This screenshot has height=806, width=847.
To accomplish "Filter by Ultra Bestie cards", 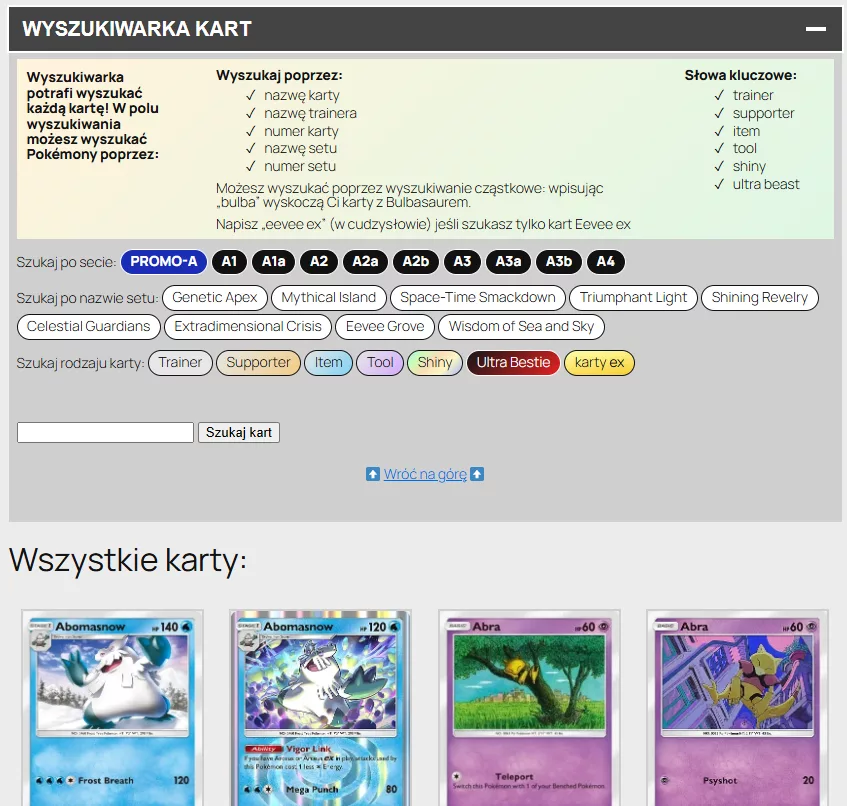I will pos(513,363).
